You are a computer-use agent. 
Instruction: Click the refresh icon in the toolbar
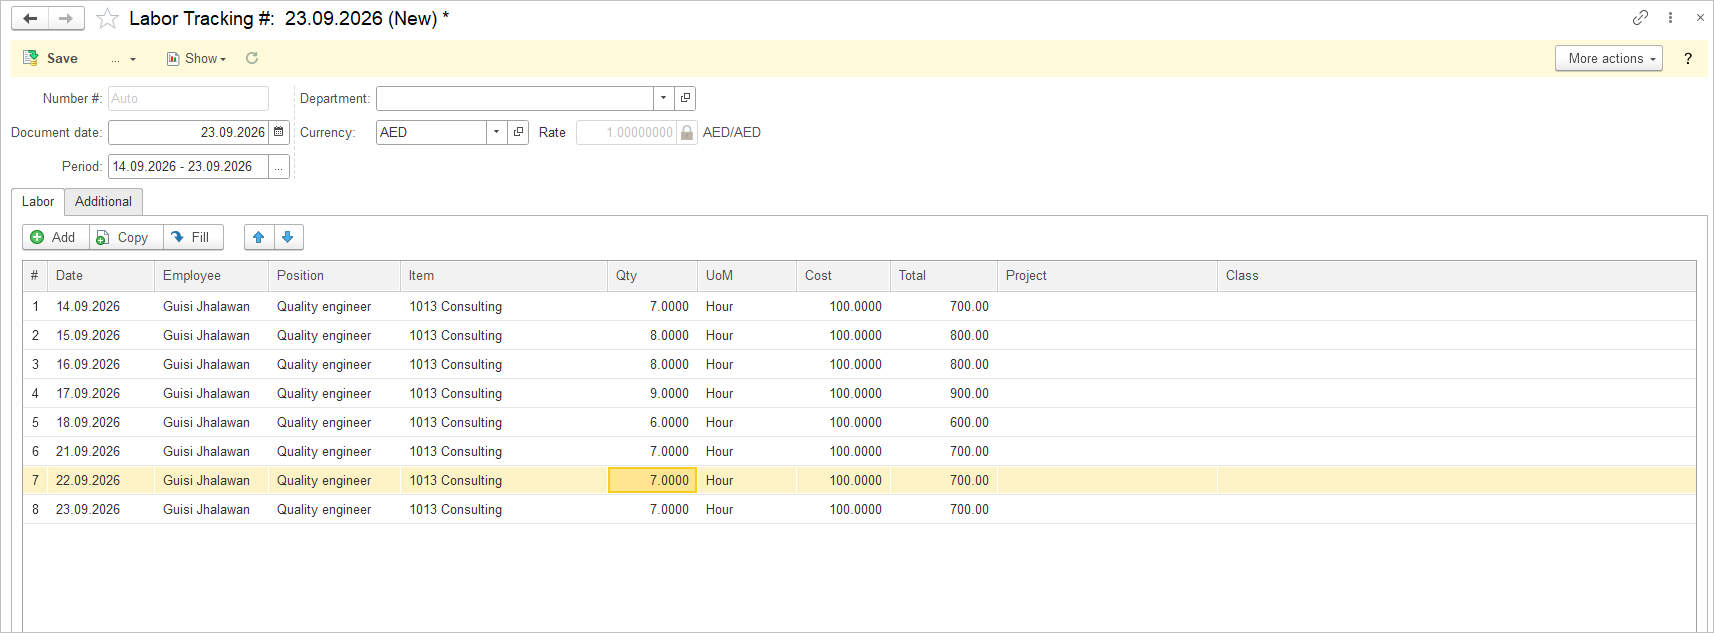tap(252, 58)
